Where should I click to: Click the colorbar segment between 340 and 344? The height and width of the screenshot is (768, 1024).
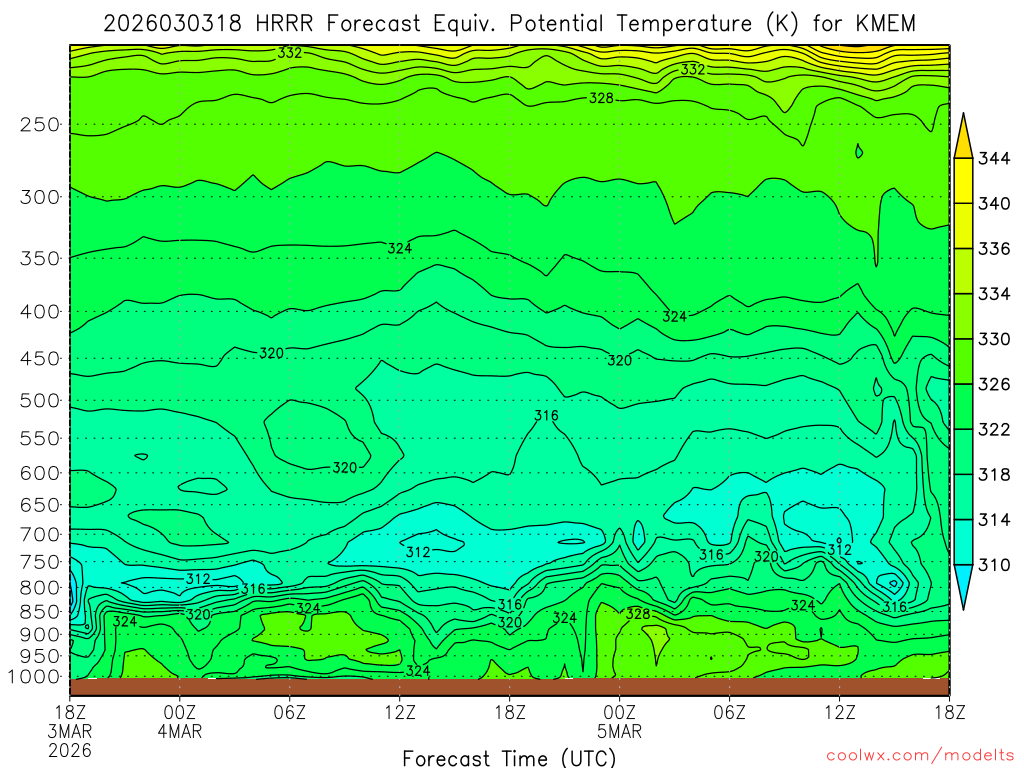[x=963, y=181]
